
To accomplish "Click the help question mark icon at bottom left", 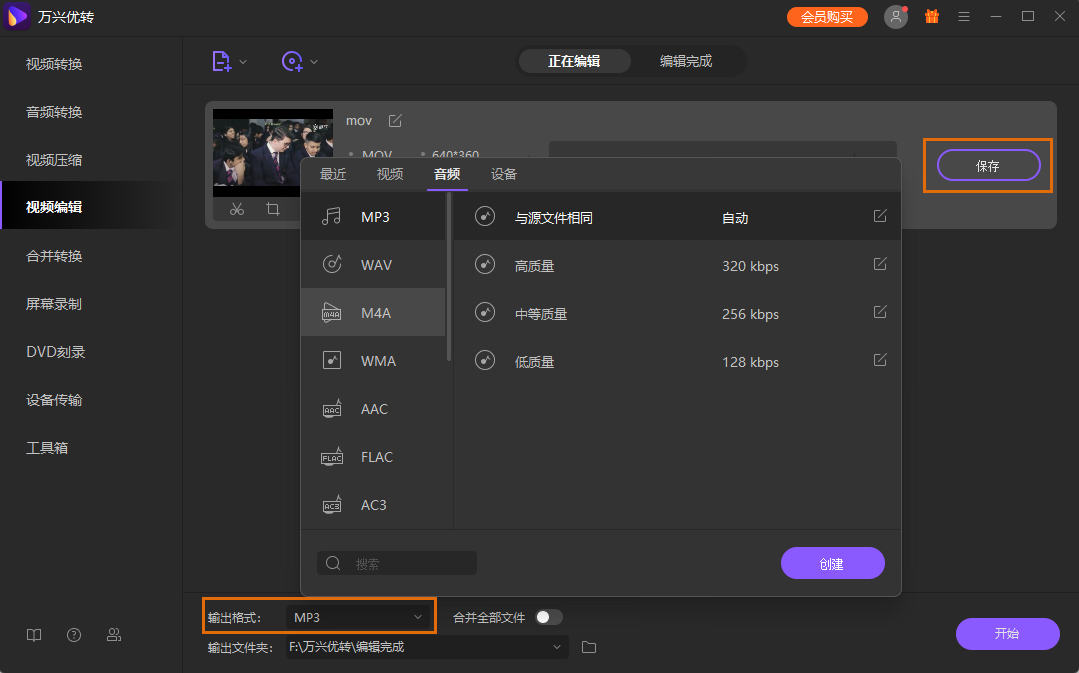I will [73, 634].
